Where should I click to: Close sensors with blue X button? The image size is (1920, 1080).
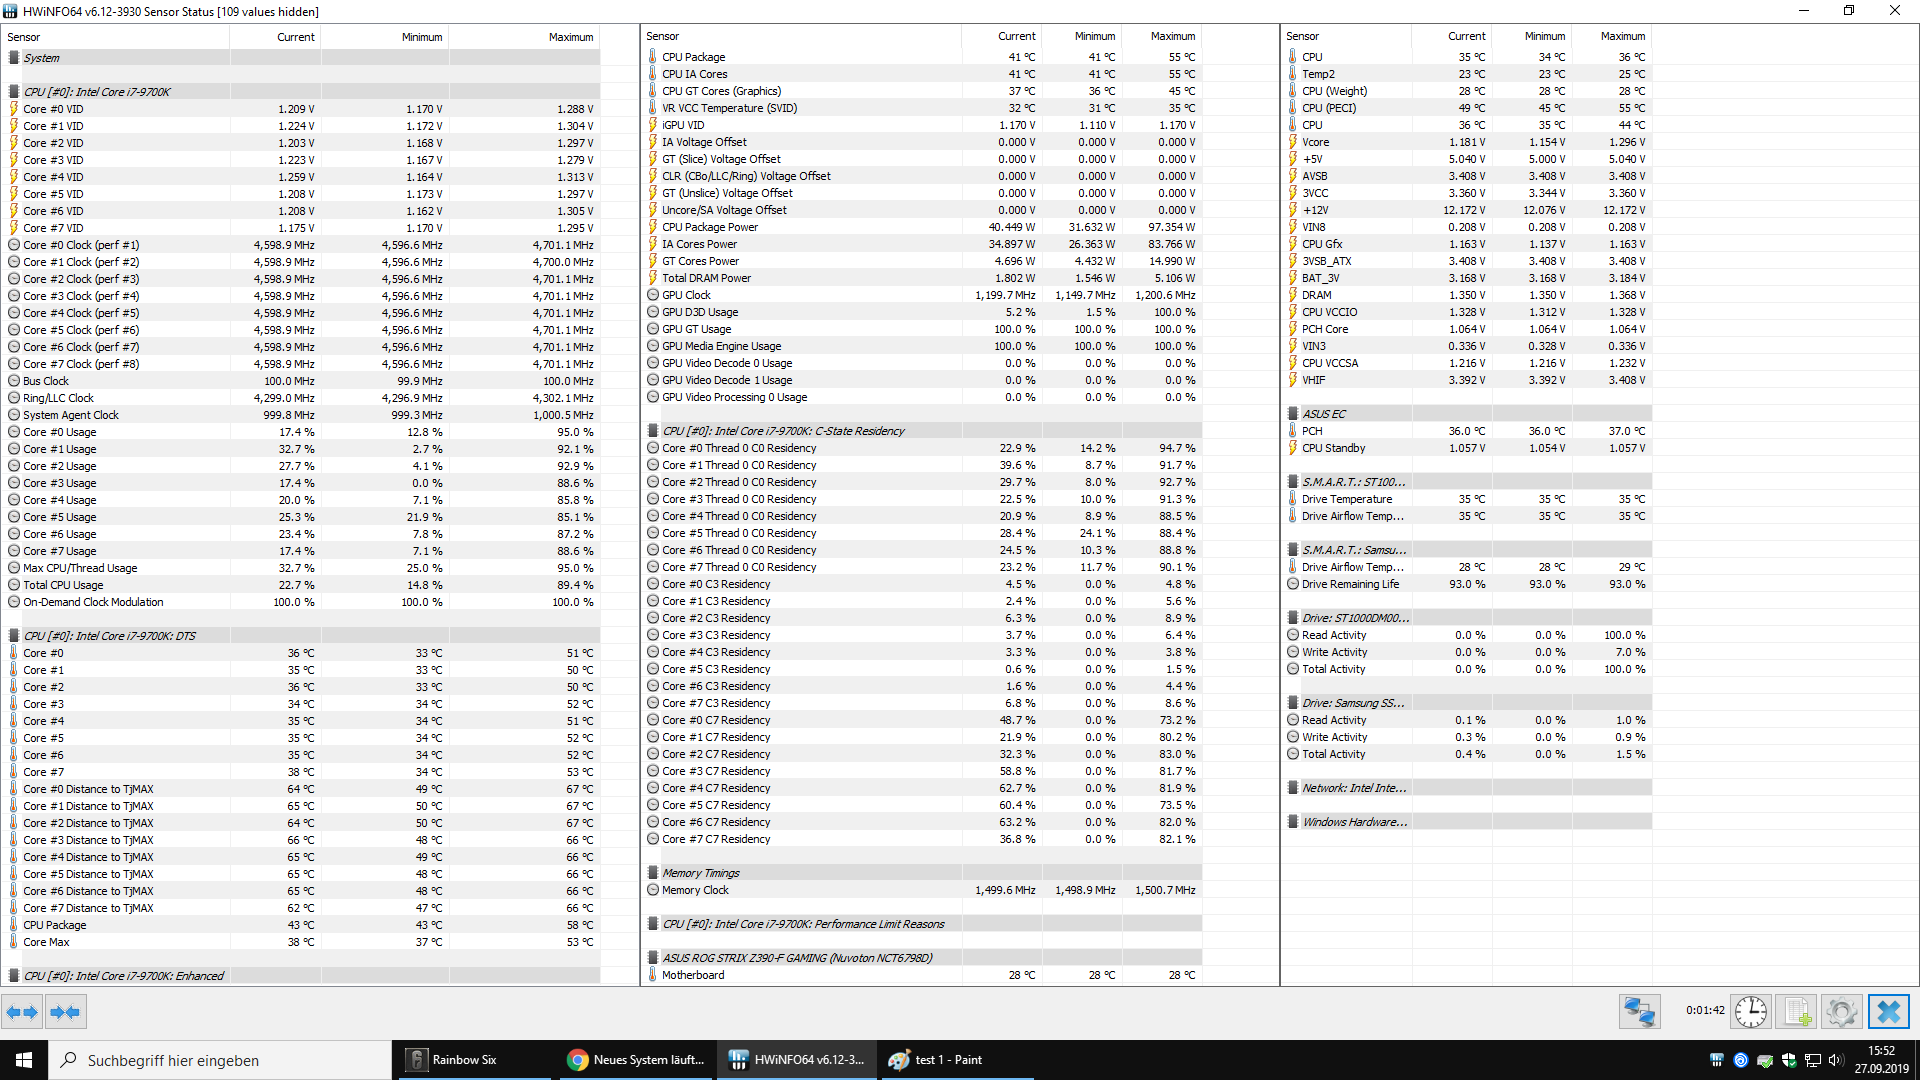click(1888, 1012)
